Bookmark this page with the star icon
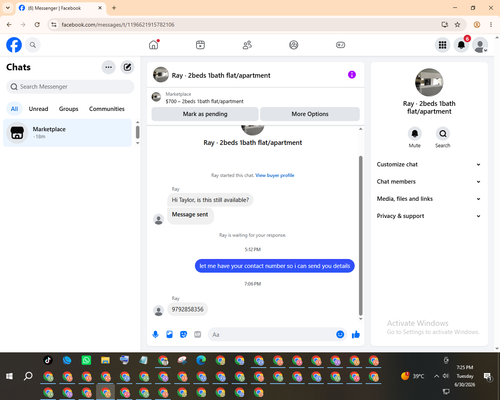The width and height of the screenshot is (500, 400). pos(457,25)
